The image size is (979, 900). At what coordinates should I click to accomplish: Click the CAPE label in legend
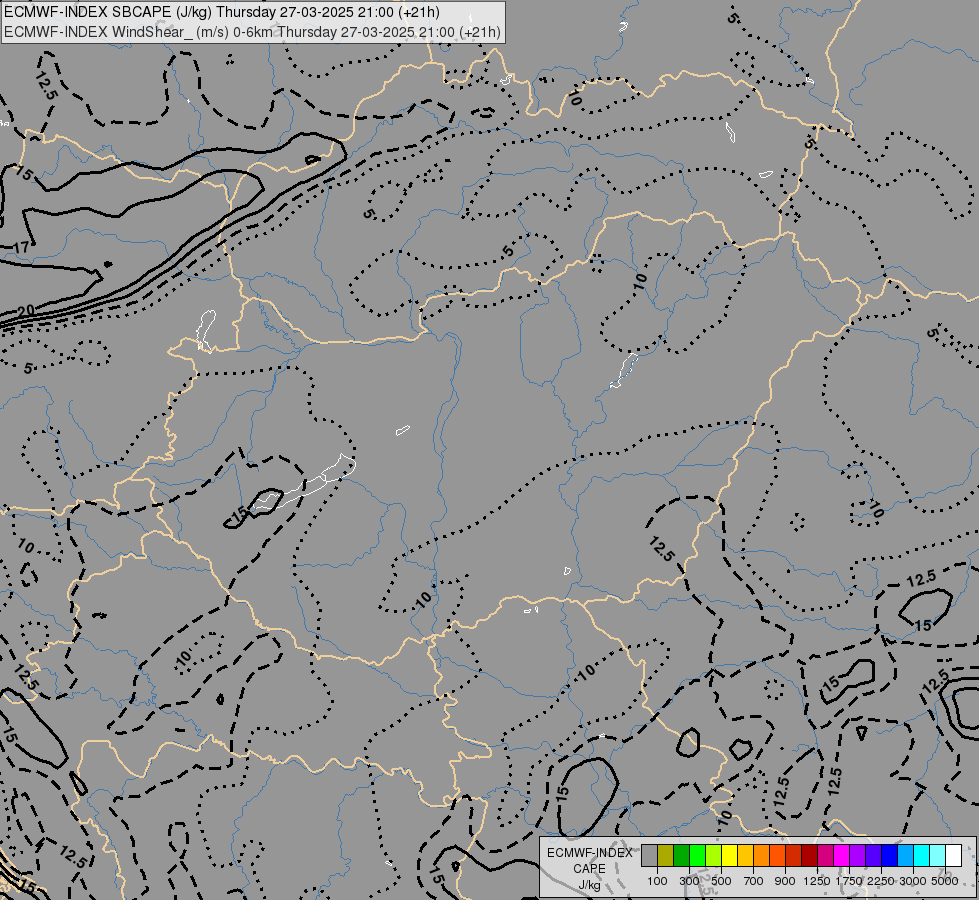589,869
